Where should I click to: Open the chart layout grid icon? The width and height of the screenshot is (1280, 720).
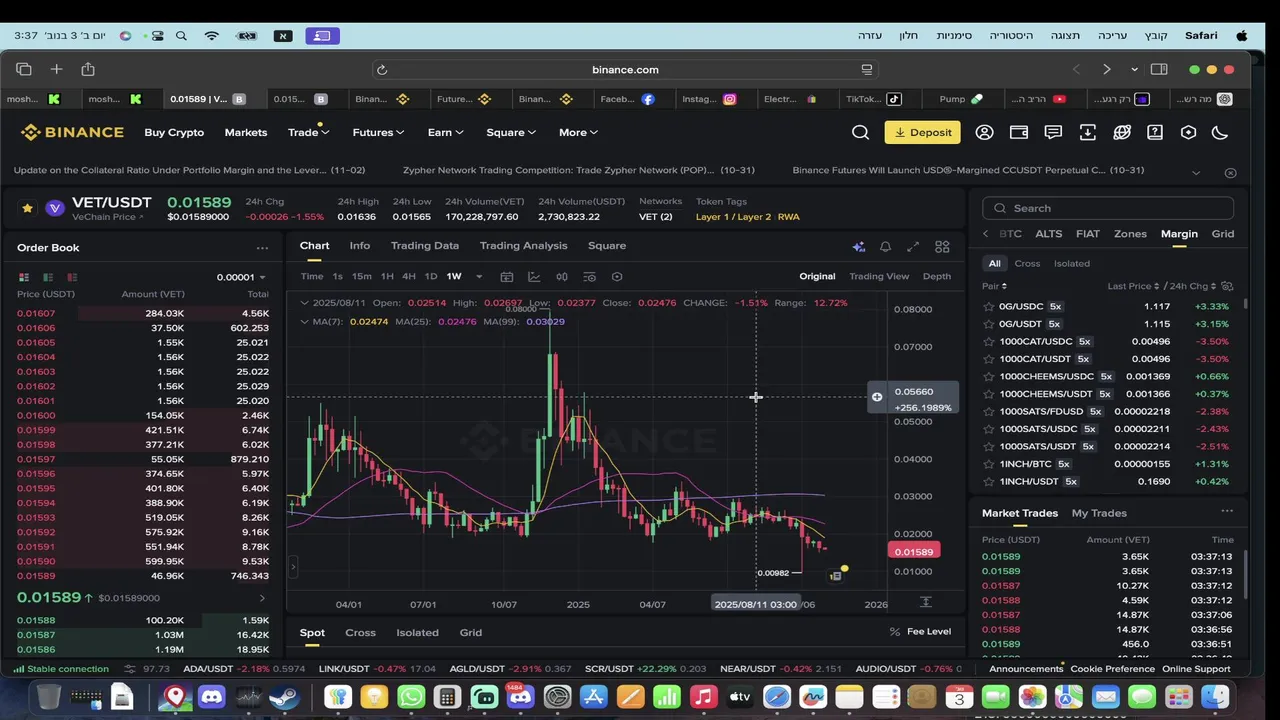click(x=942, y=246)
